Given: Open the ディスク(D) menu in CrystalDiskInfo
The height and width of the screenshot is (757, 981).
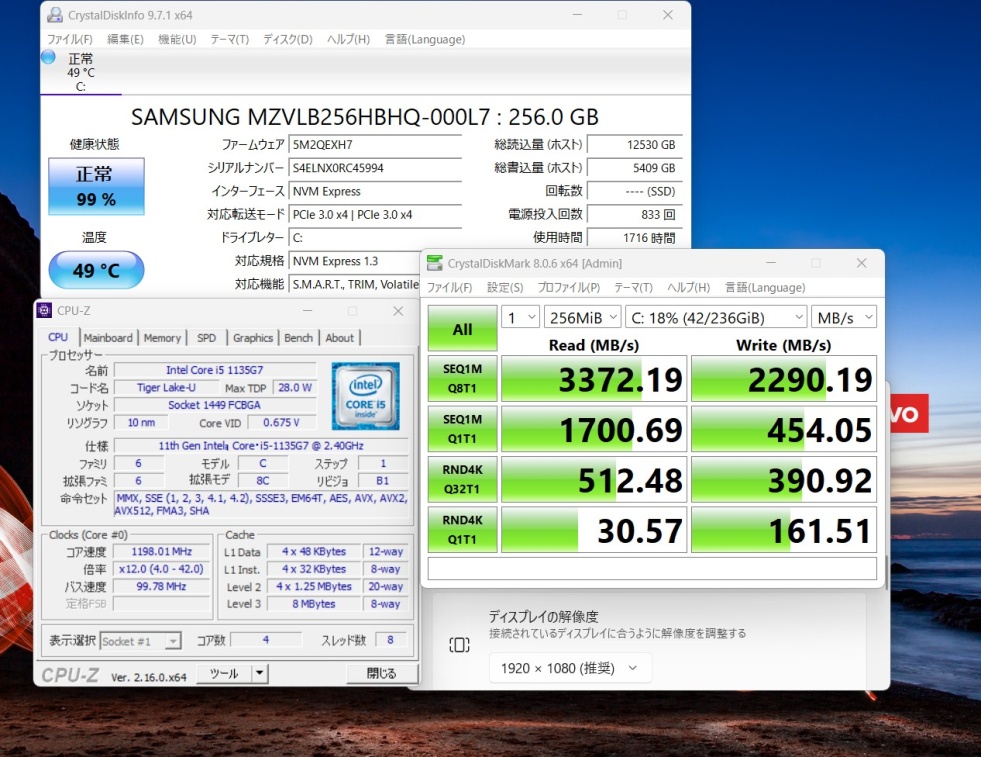Looking at the screenshot, I should 287,39.
